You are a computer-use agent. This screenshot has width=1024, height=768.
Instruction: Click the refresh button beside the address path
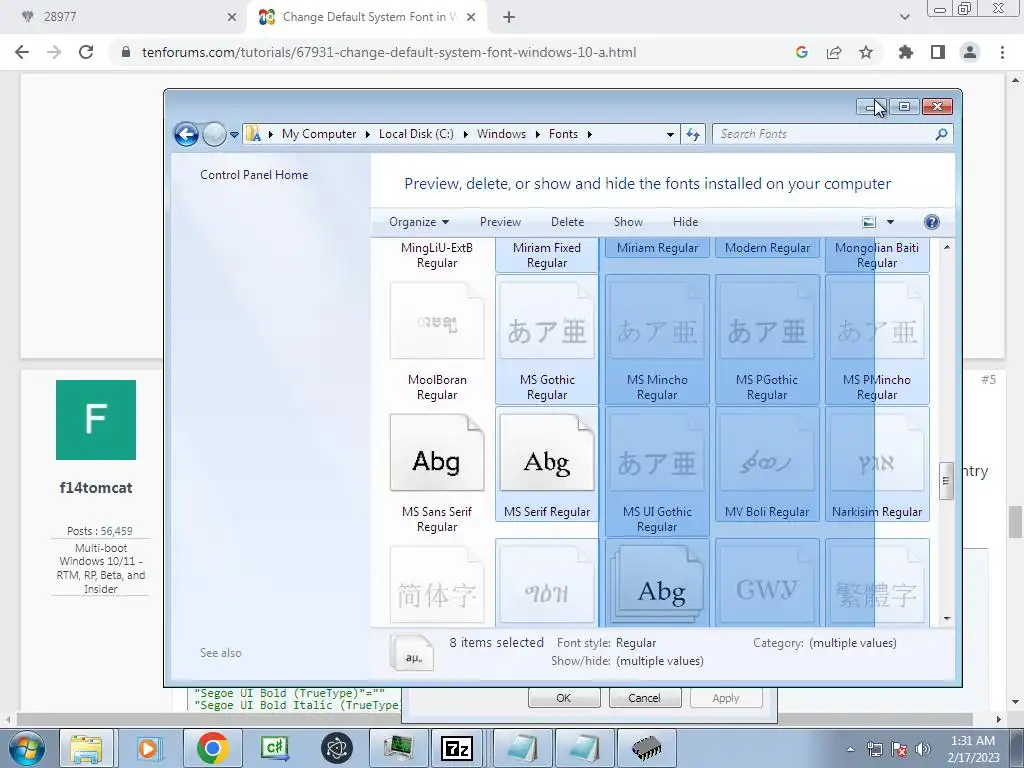coord(692,135)
